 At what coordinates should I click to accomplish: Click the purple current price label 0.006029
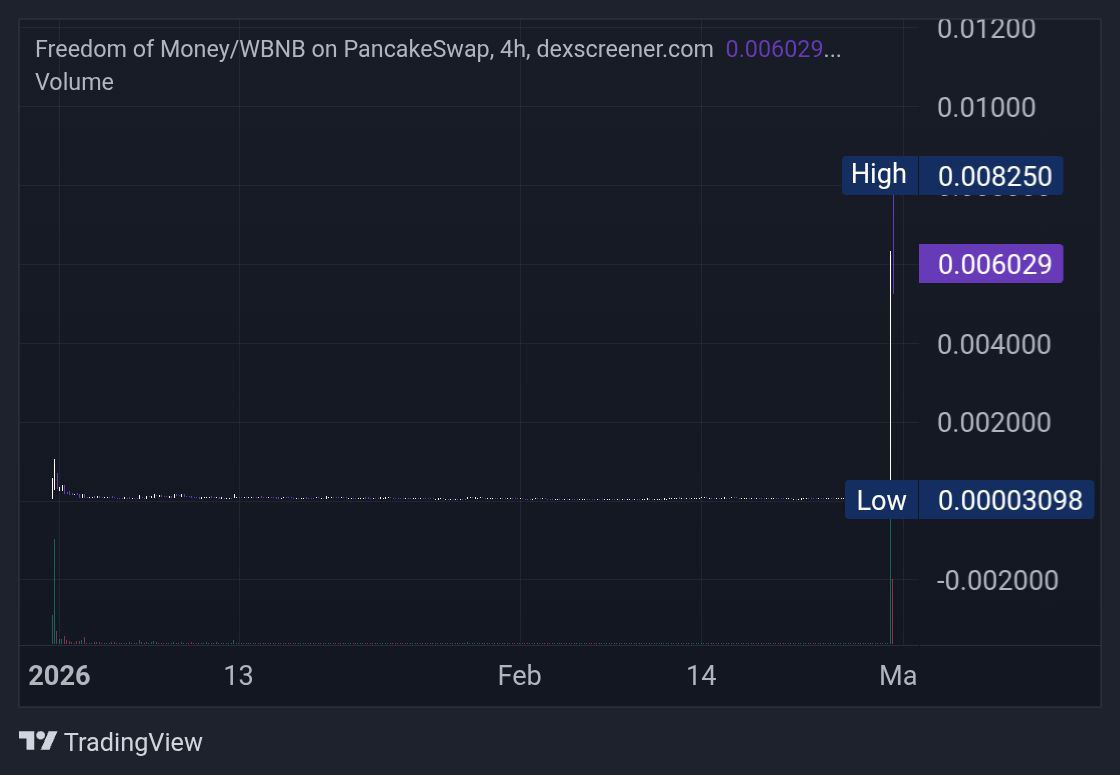point(991,264)
